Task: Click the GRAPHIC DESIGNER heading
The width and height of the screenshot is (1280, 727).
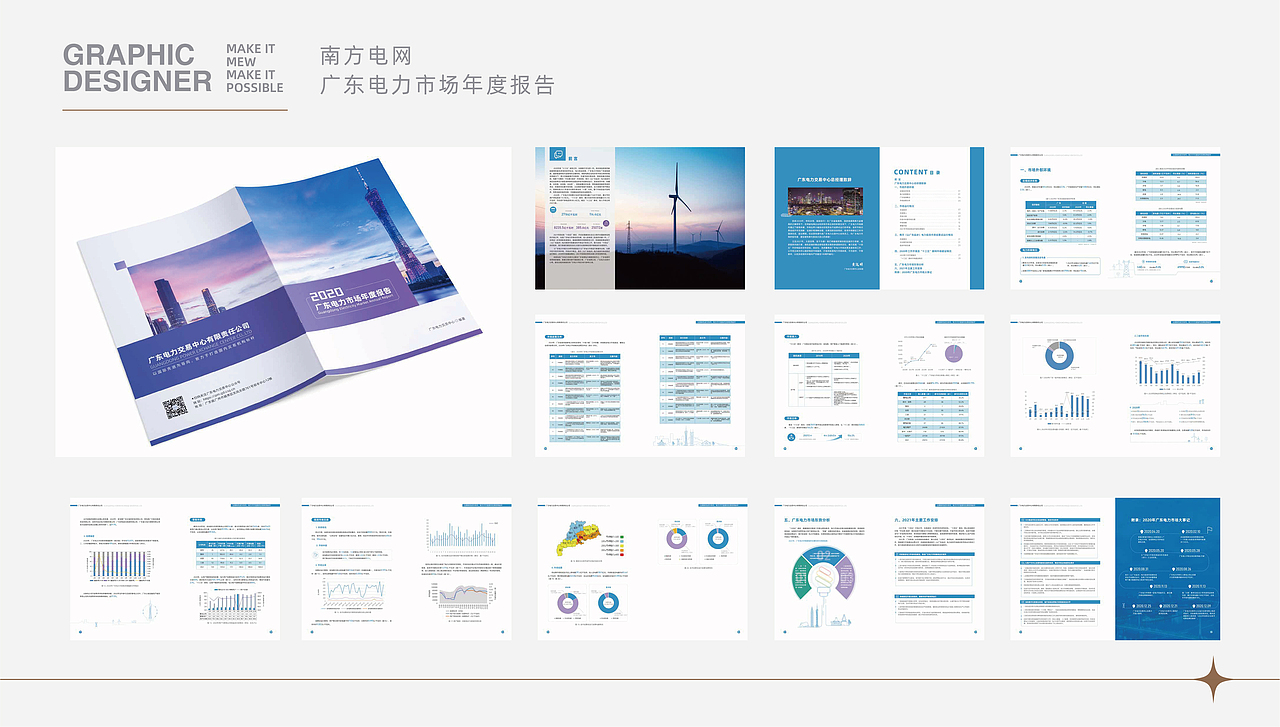Action: [x=137, y=68]
